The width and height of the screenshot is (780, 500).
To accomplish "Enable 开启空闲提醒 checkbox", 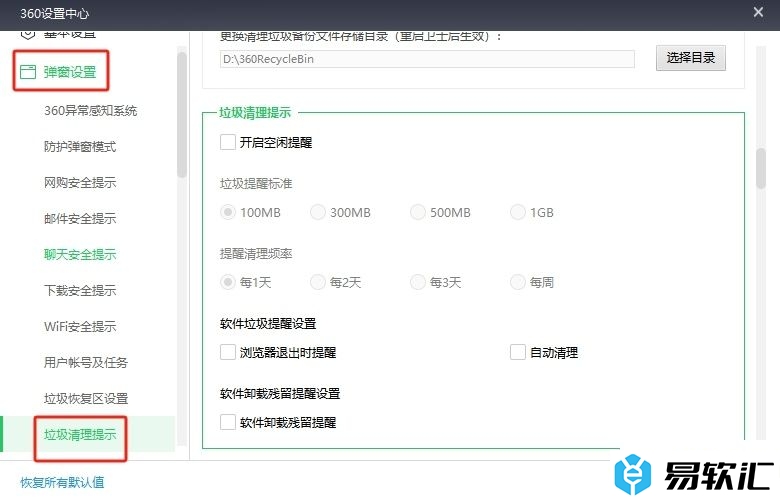I will pyautogui.click(x=228, y=142).
